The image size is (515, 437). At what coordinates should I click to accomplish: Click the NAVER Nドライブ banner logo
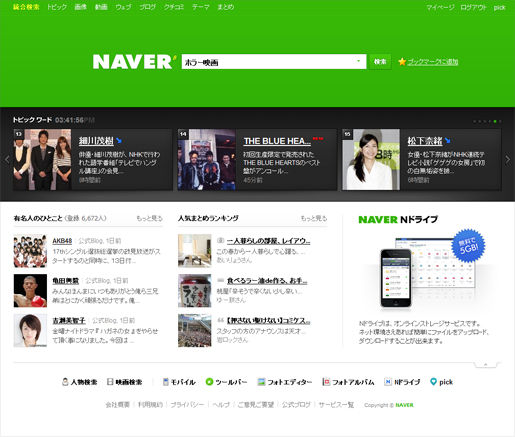(x=398, y=219)
